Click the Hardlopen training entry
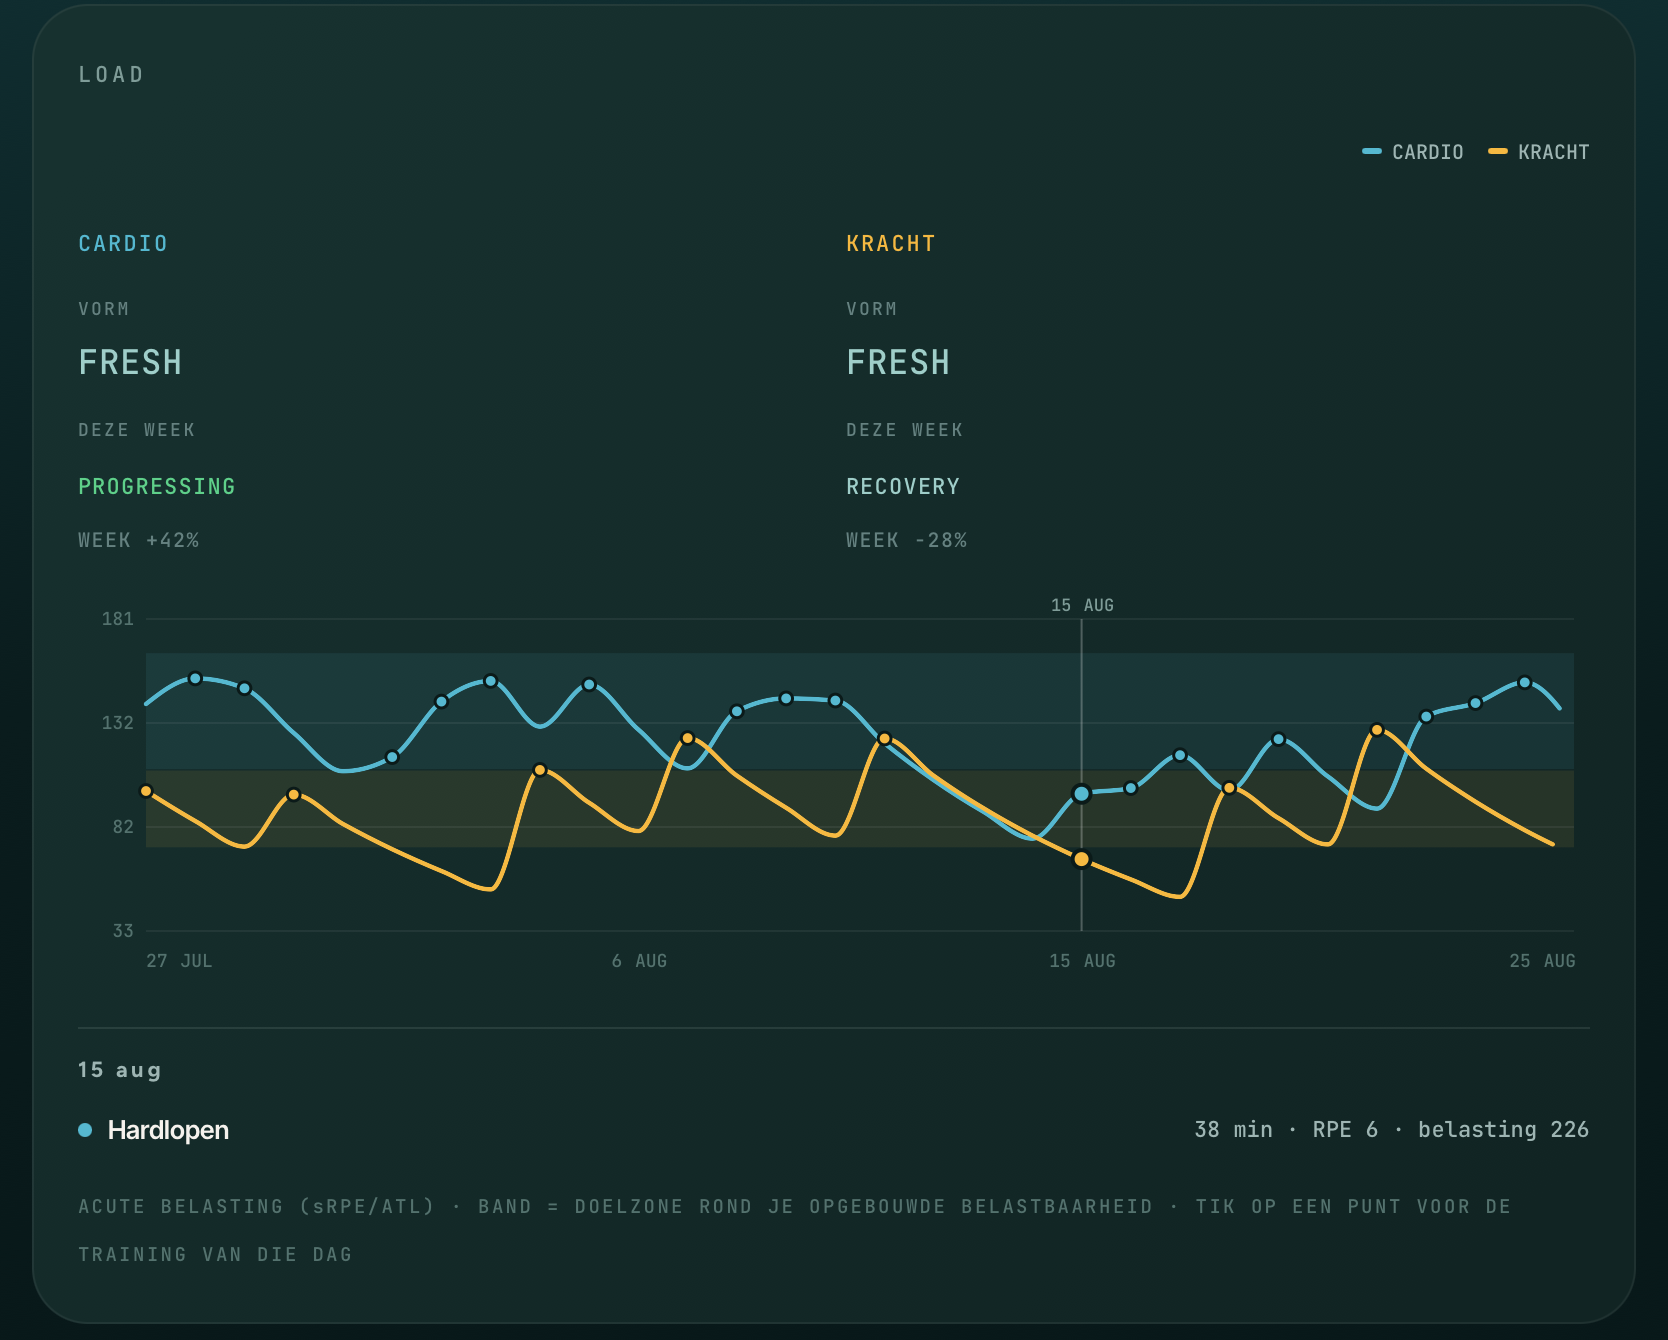 click(x=834, y=1130)
